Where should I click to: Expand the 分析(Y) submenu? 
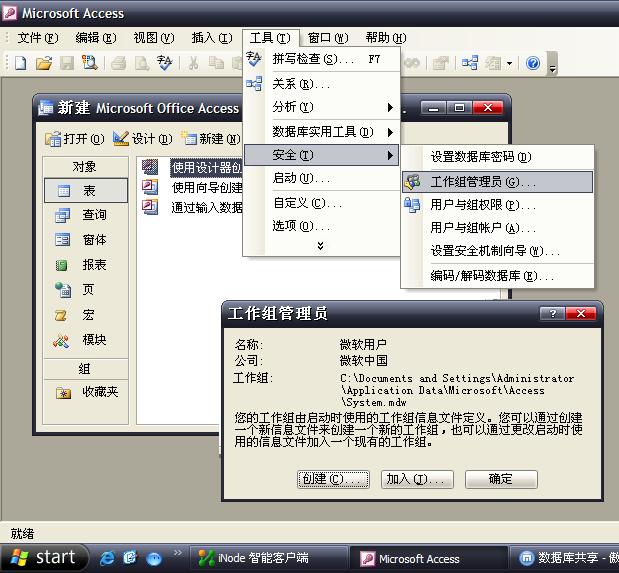[x=322, y=107]
